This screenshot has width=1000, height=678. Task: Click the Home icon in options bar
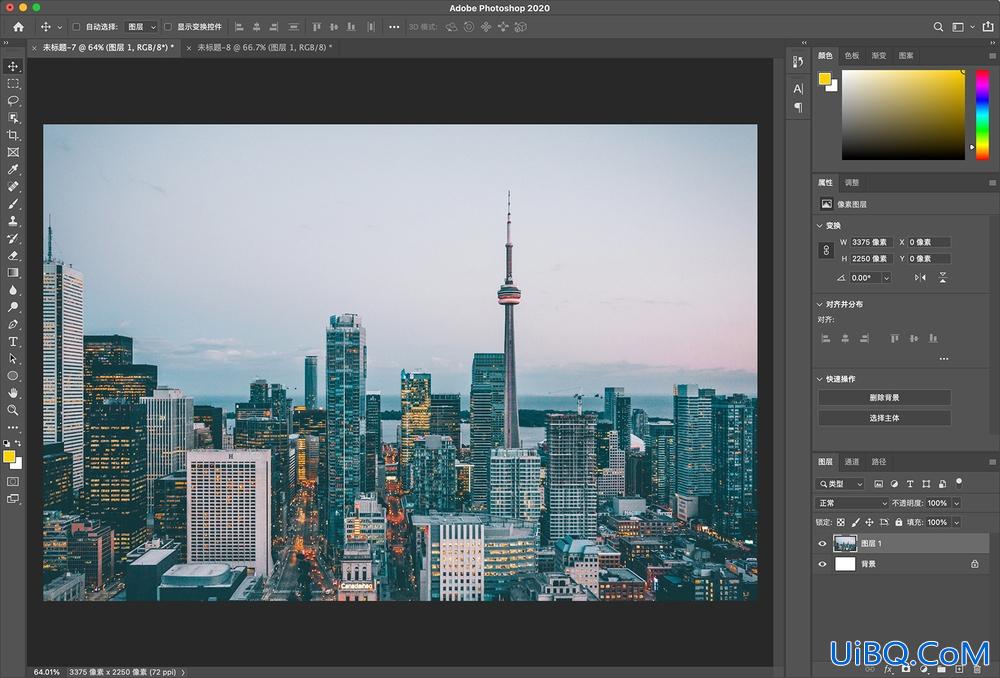(18, 27)
